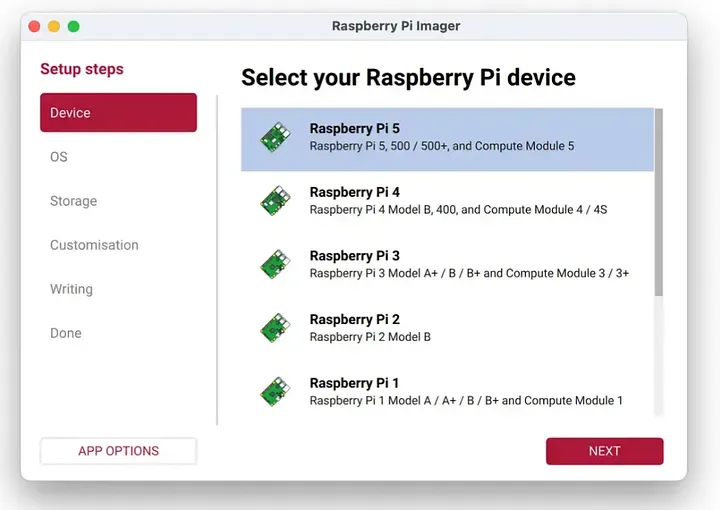The image size is (720, 510).
Task: Close the Raspberry Pi Imager window
Action: (x=34, y=27)
